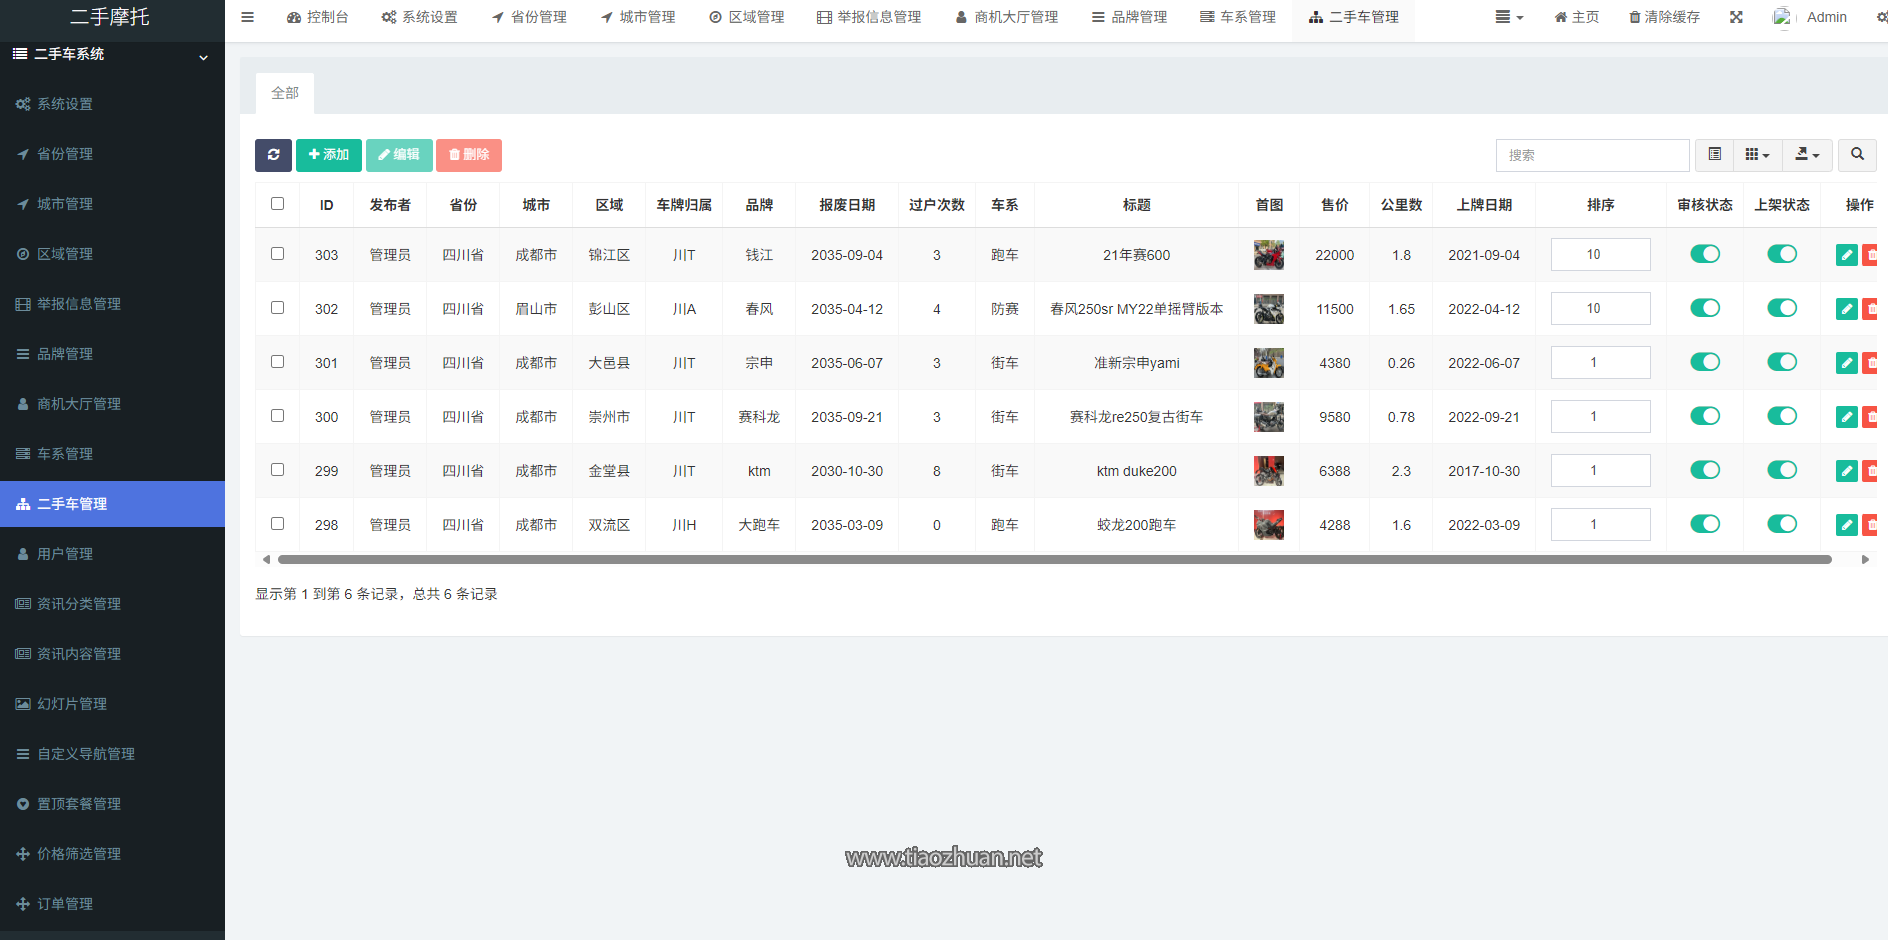The image size is (1888, 940).
Task: Click the red delete icon for row 301
Action: click(x=1871, y=363)
